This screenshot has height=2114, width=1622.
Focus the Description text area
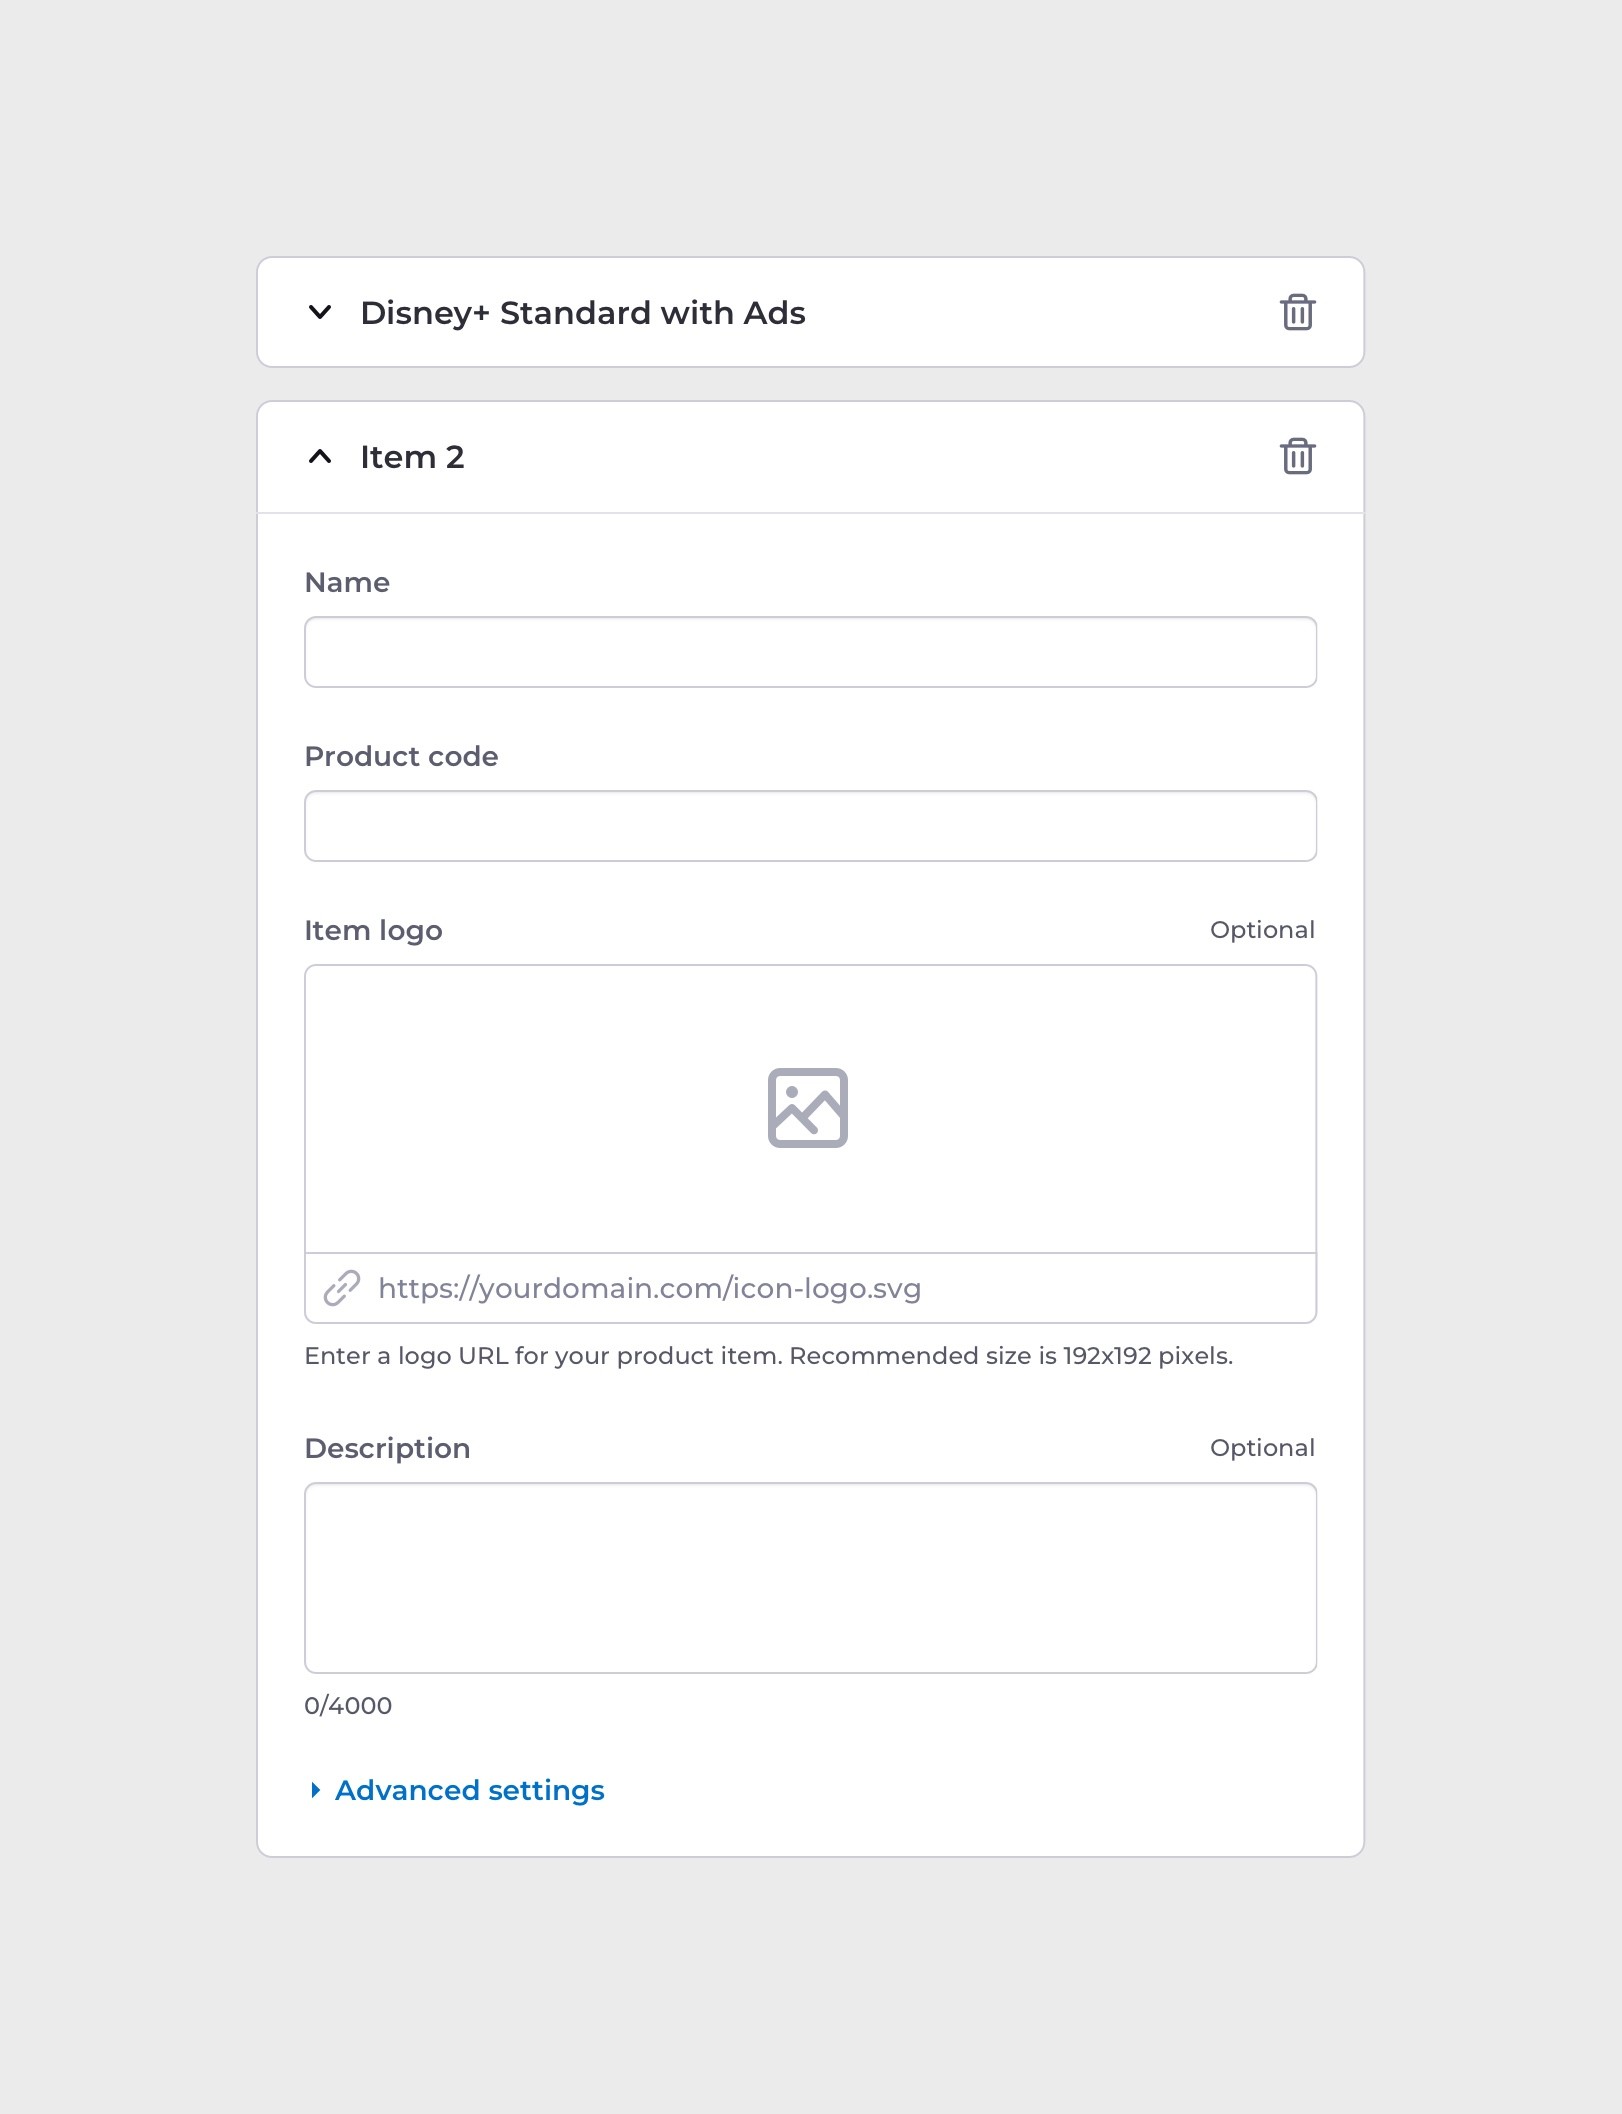click(x=810, y=1577)
